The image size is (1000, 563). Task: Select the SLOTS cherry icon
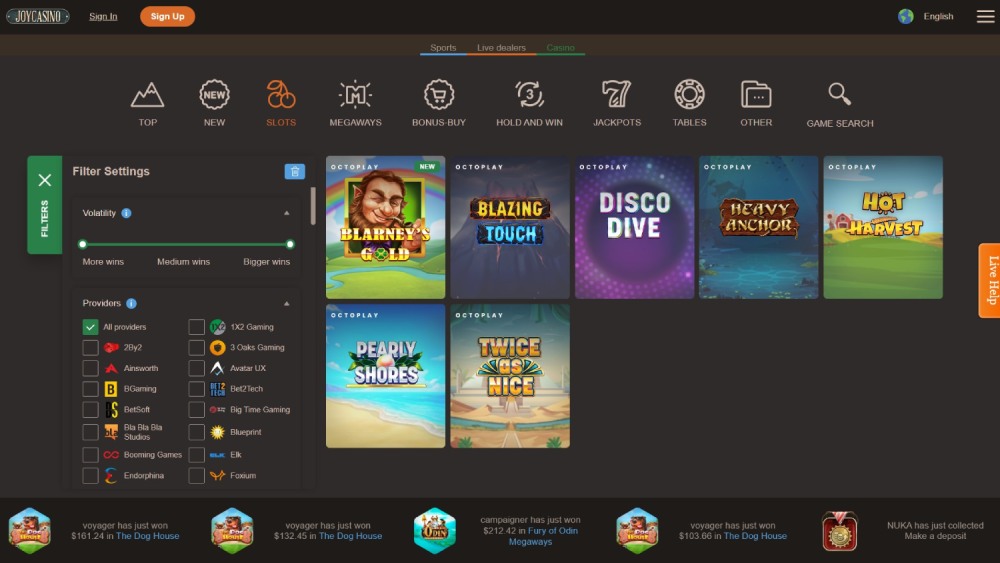[281, 95]
